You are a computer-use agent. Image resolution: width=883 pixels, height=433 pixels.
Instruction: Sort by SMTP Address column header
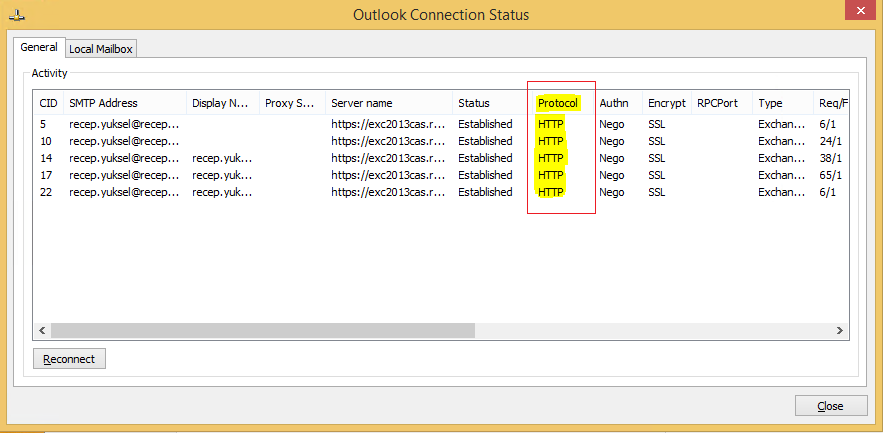click(x=125, y=103)
